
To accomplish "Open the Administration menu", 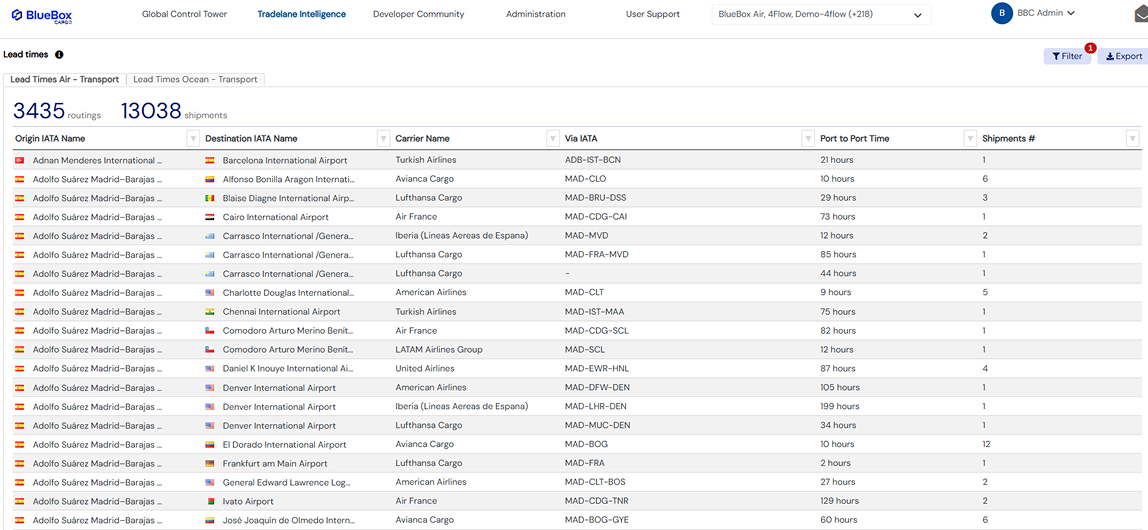I will tap(535, 14).
